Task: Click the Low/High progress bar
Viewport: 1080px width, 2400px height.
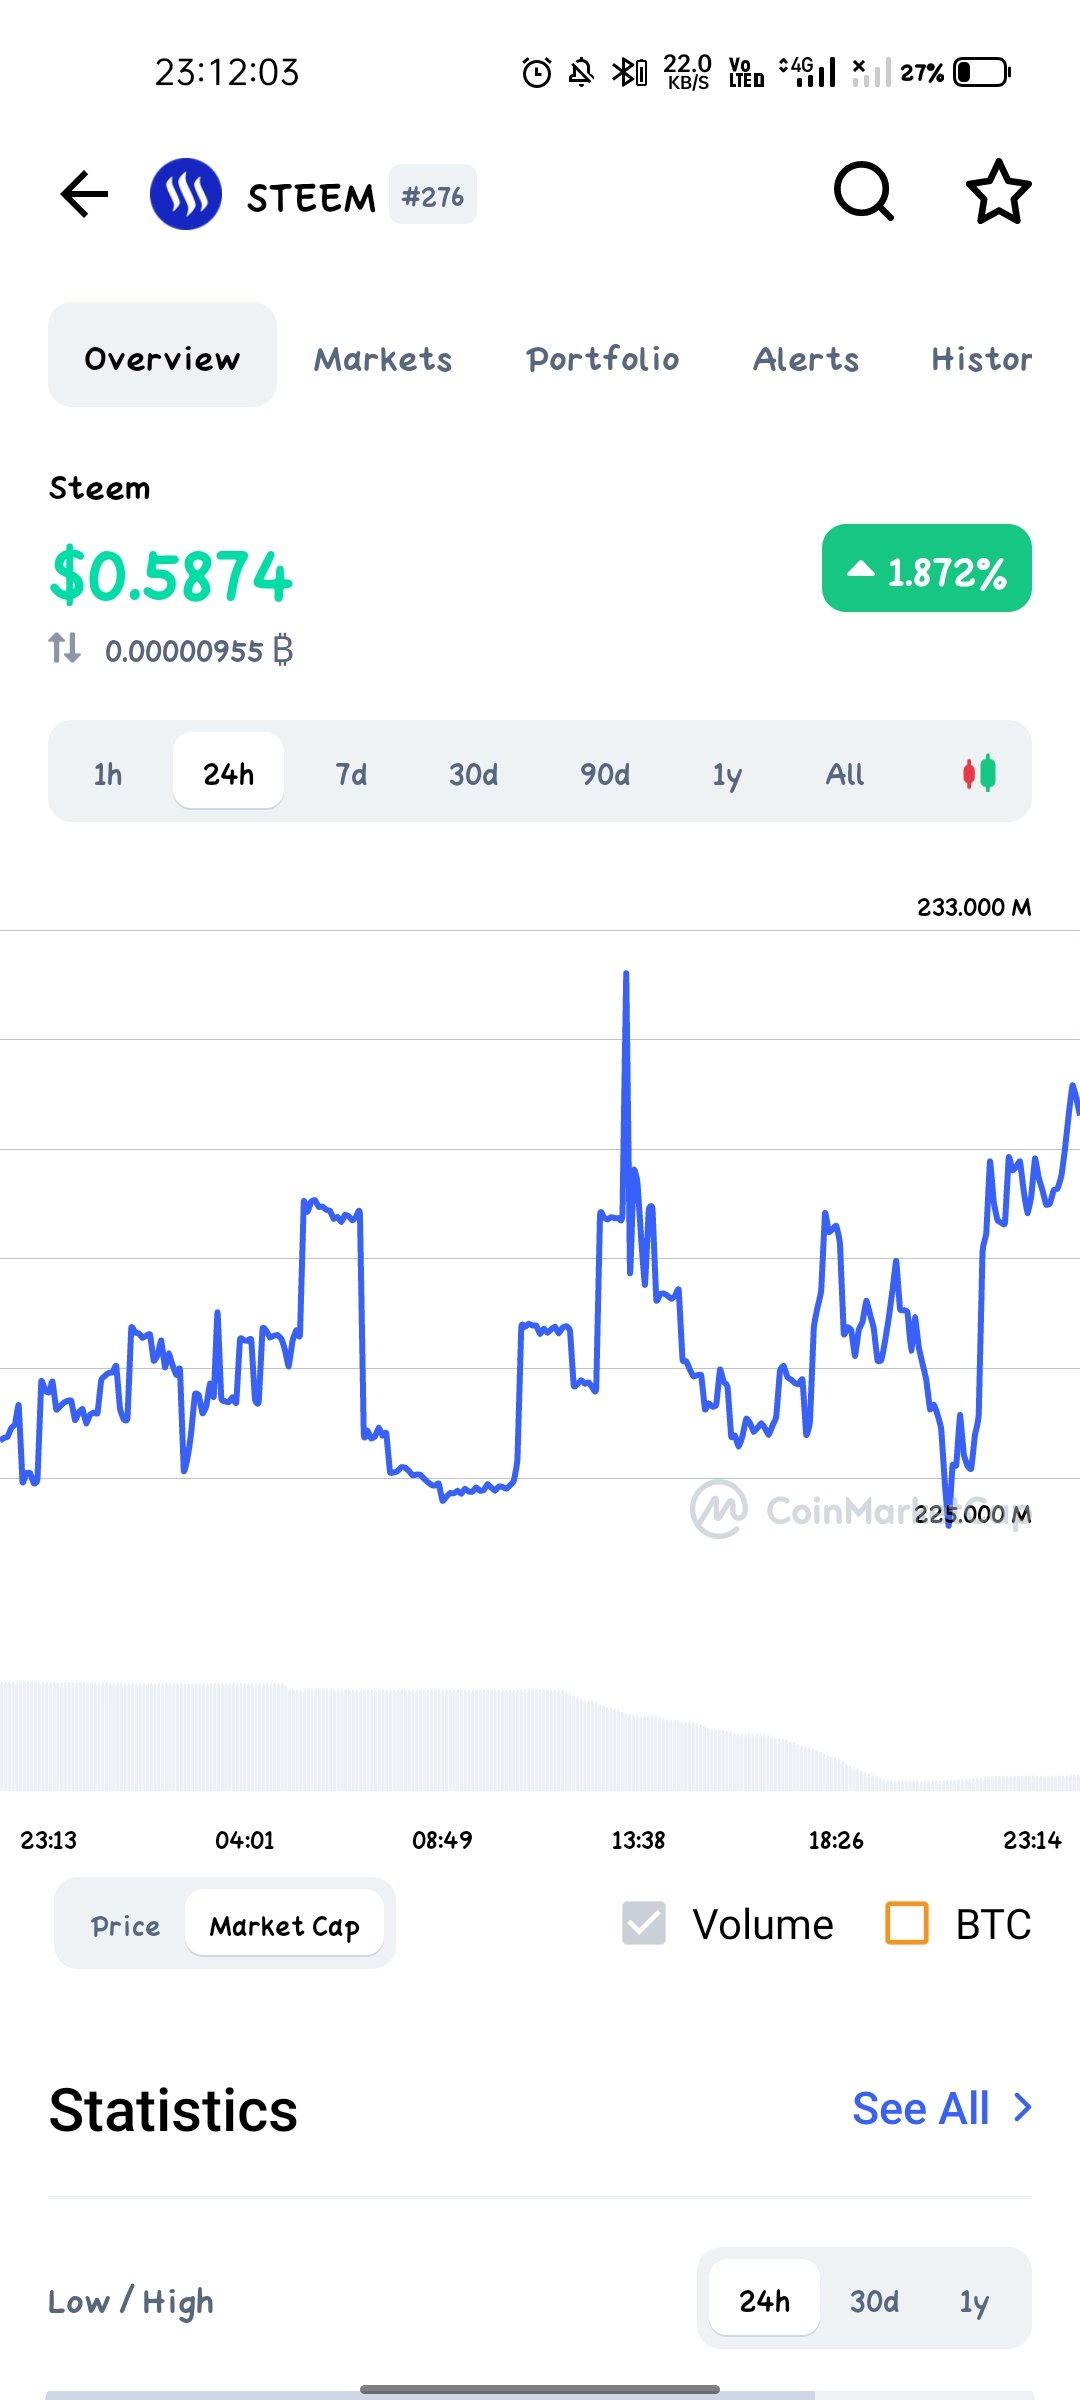Action: (540, 2395)
